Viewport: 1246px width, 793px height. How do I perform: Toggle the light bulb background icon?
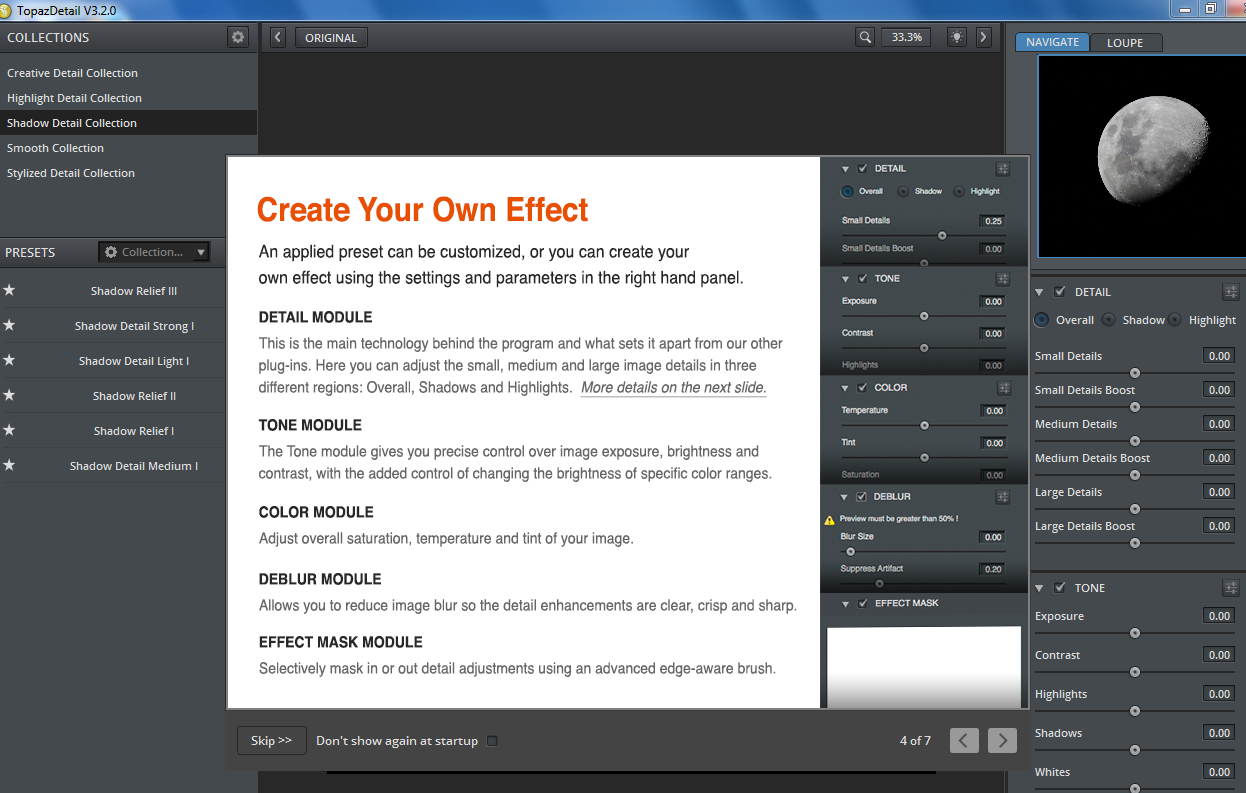[957, 37]
